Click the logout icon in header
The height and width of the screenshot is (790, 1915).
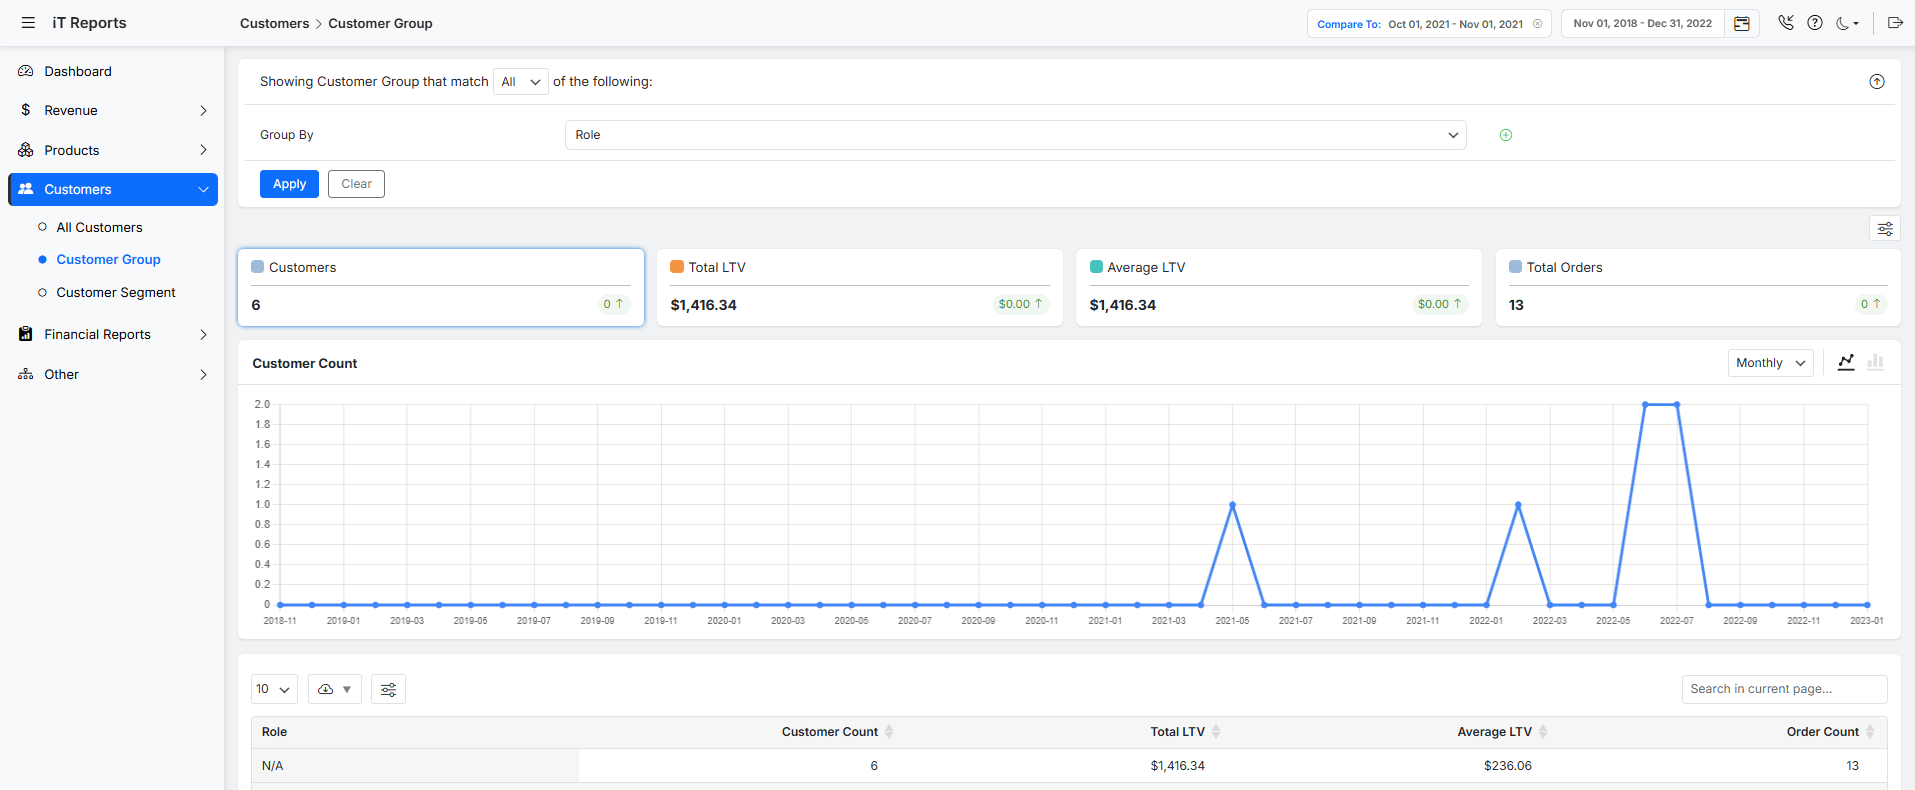(x=1894, y=23)
